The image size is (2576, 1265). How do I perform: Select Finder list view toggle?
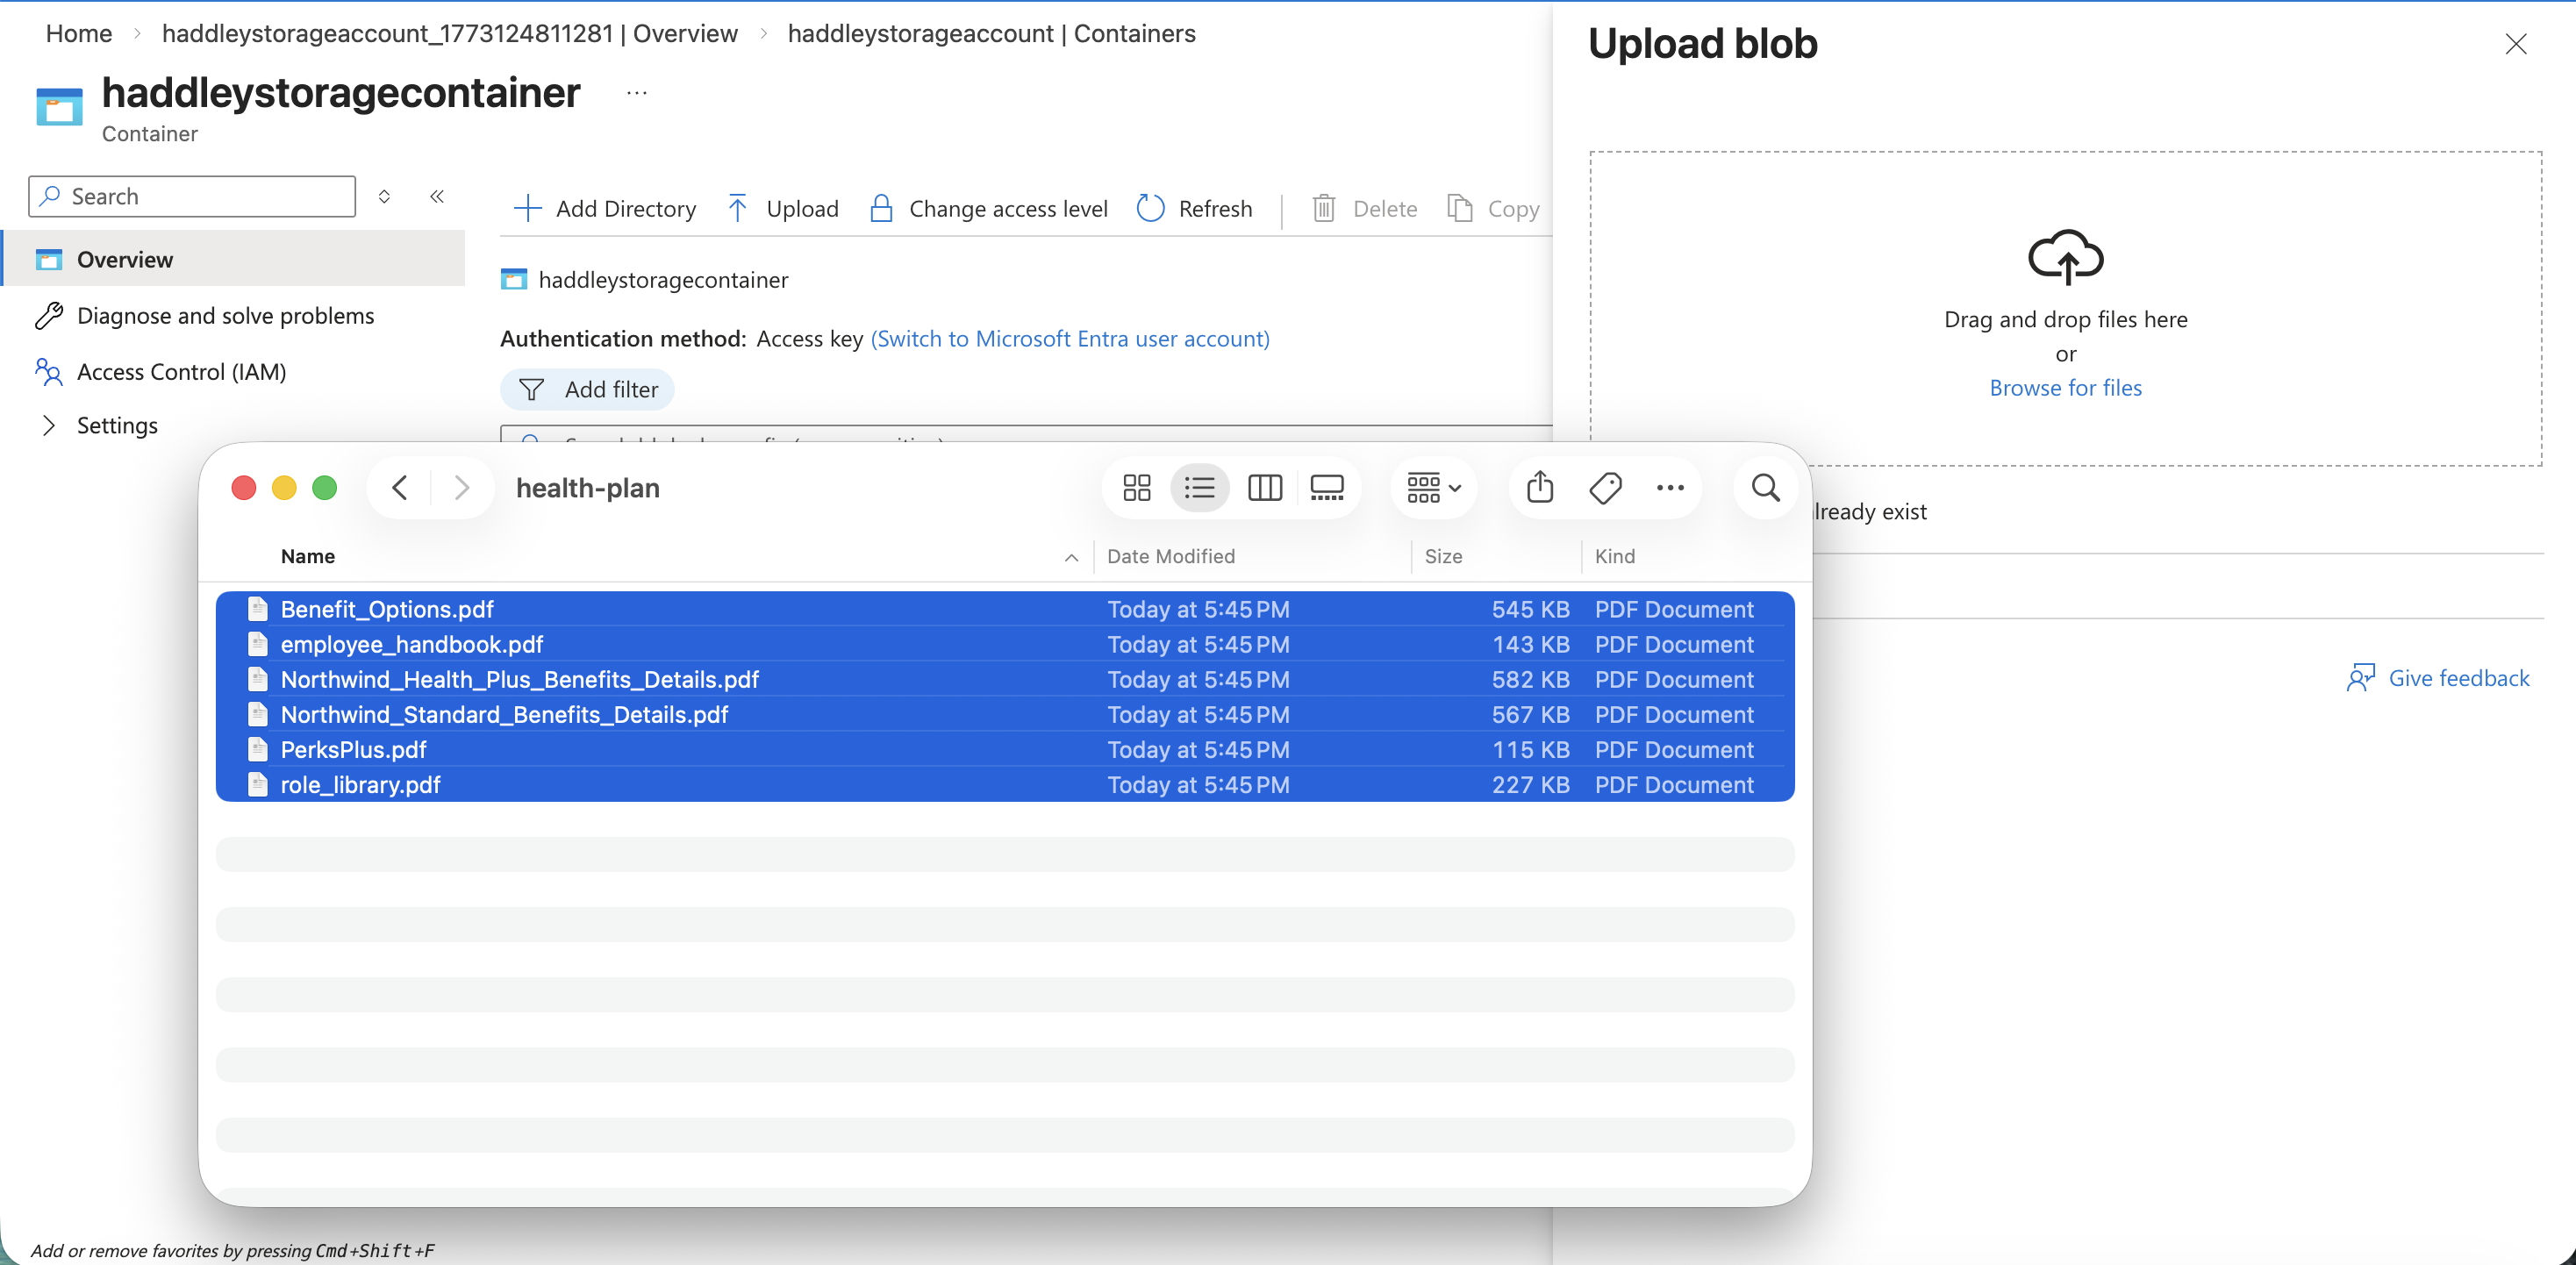[1199, 488]
